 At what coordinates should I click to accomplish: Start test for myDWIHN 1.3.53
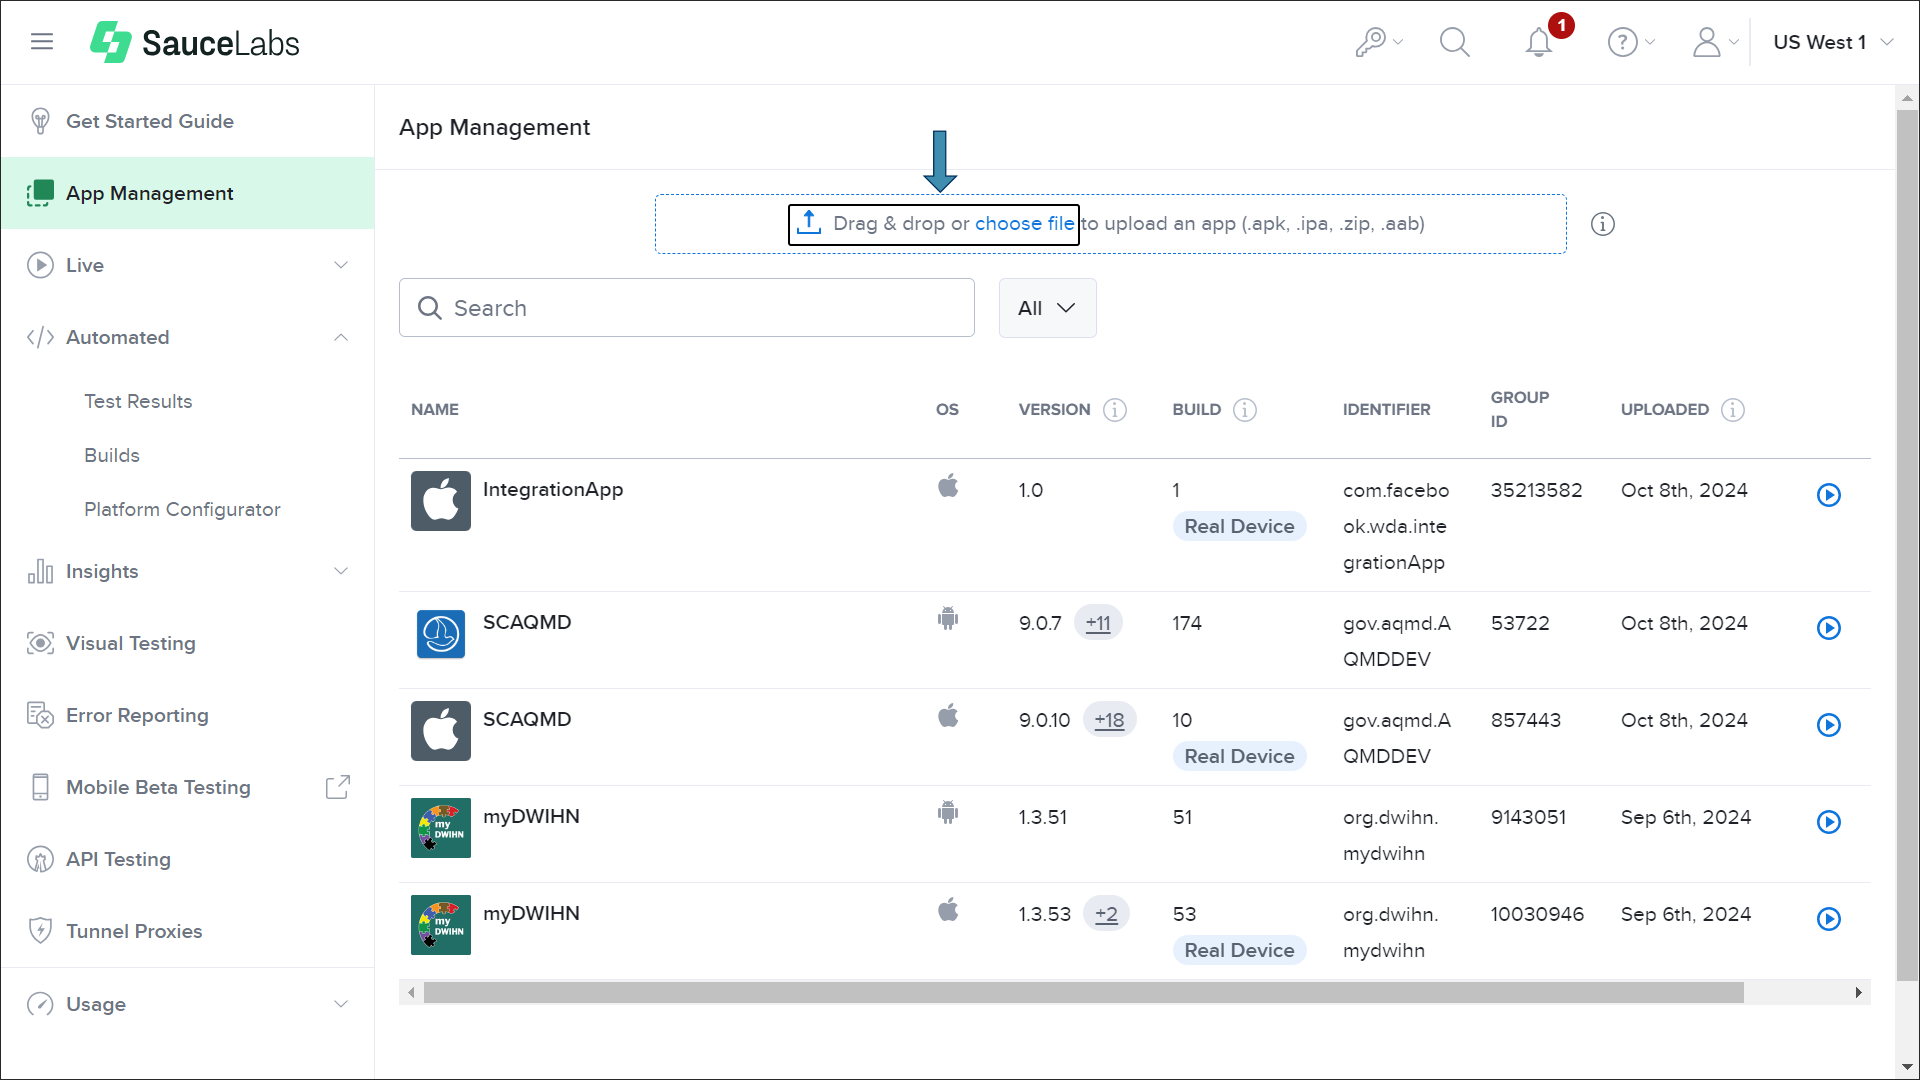[x=1829, y=919]
